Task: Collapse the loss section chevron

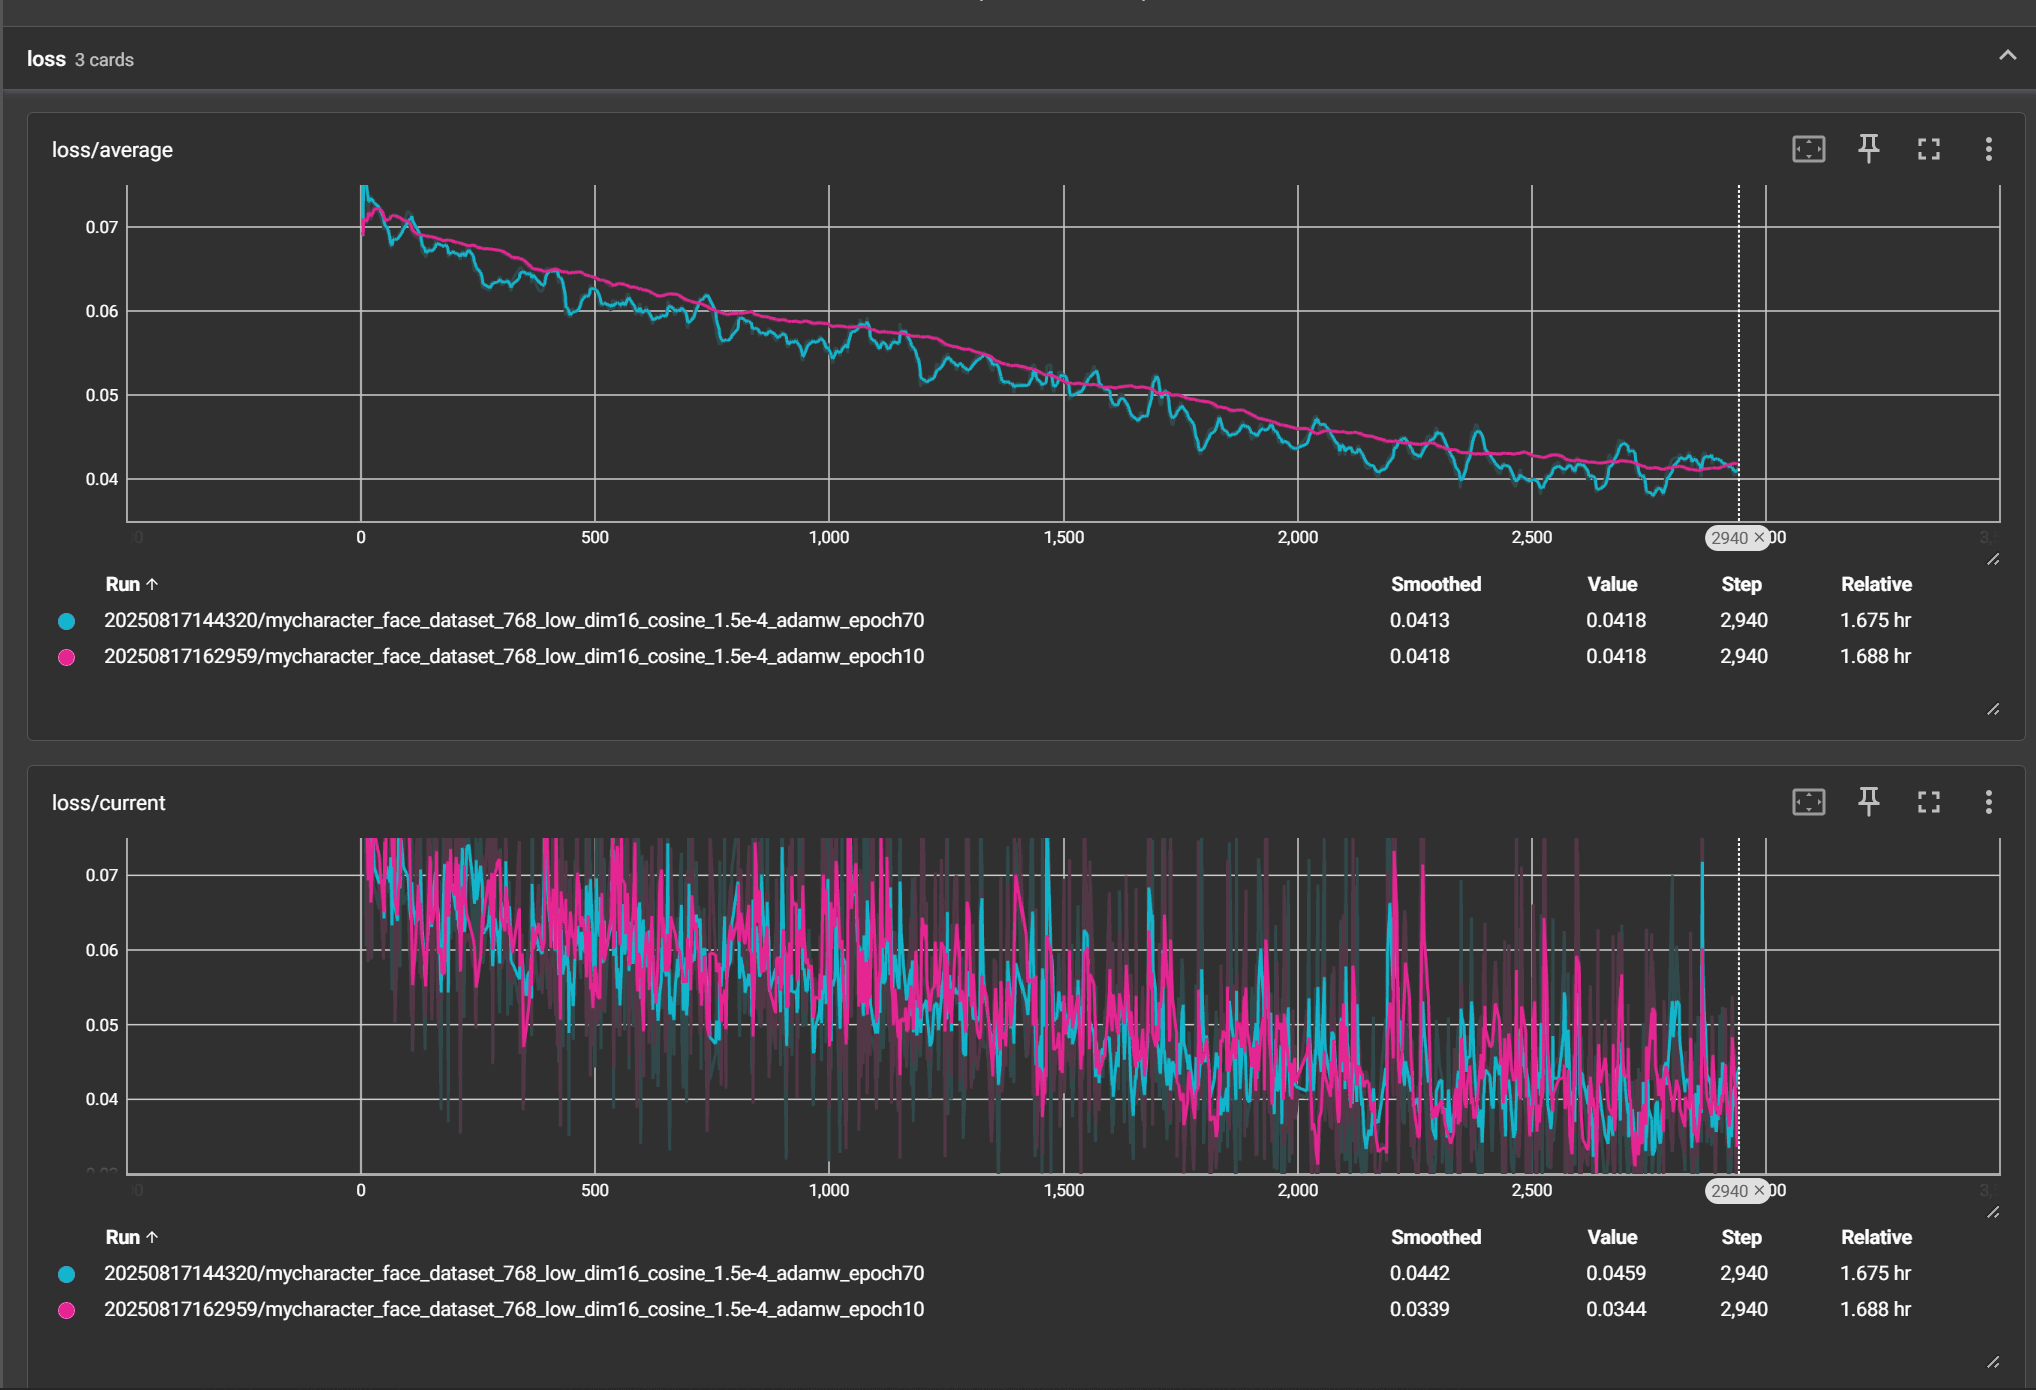Action: (x=2006, y=56)
